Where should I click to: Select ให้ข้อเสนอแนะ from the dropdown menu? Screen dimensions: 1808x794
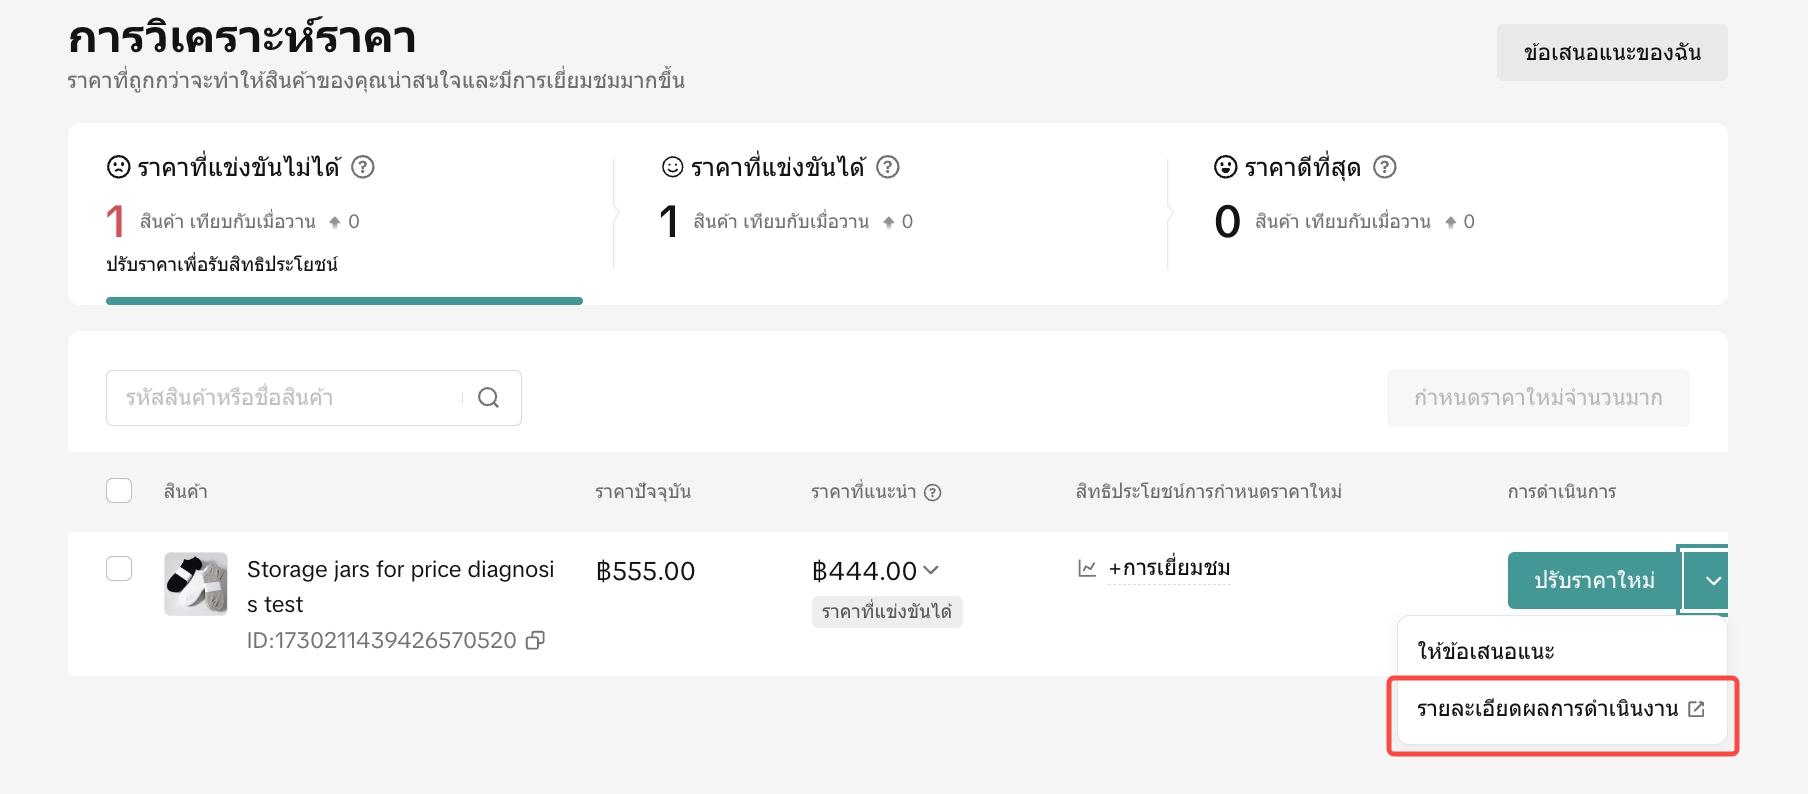(1486, 652)
